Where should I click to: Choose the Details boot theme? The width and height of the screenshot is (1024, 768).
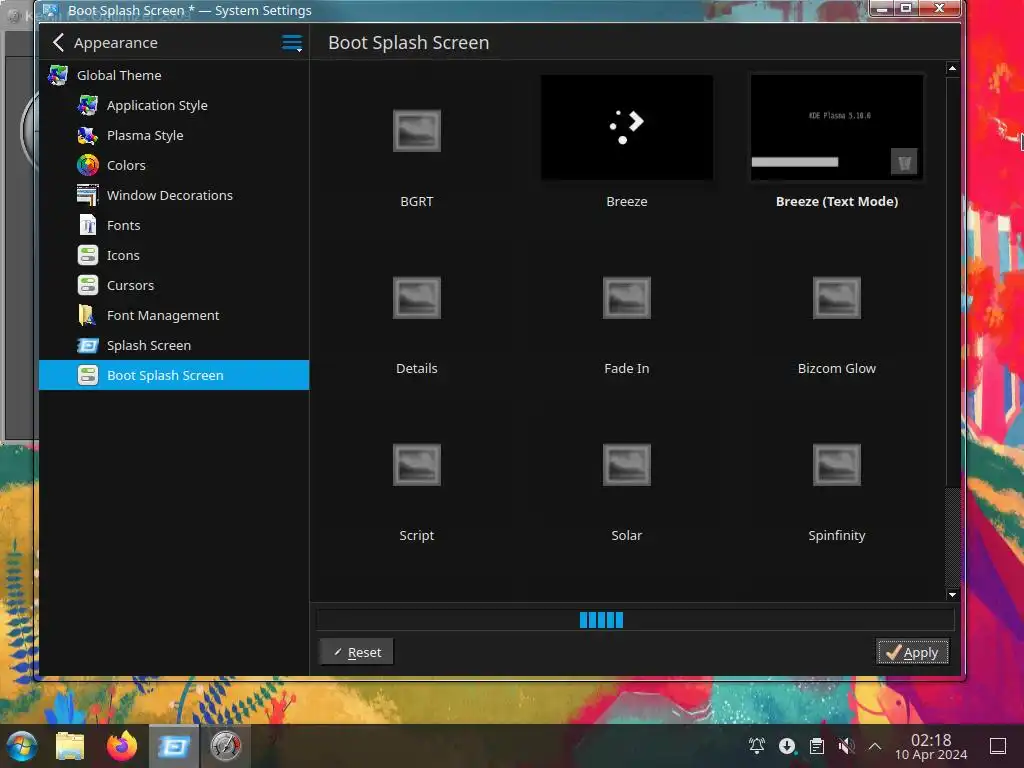417,298
